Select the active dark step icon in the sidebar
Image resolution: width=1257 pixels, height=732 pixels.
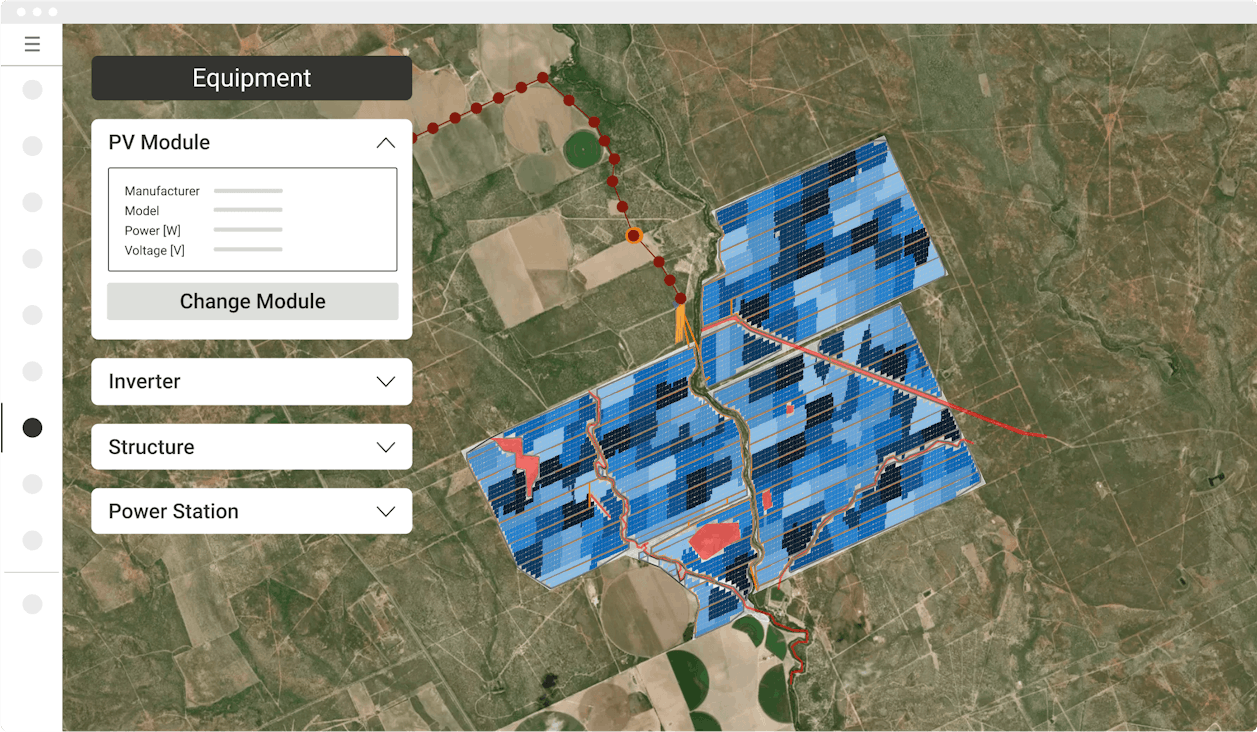32,427
